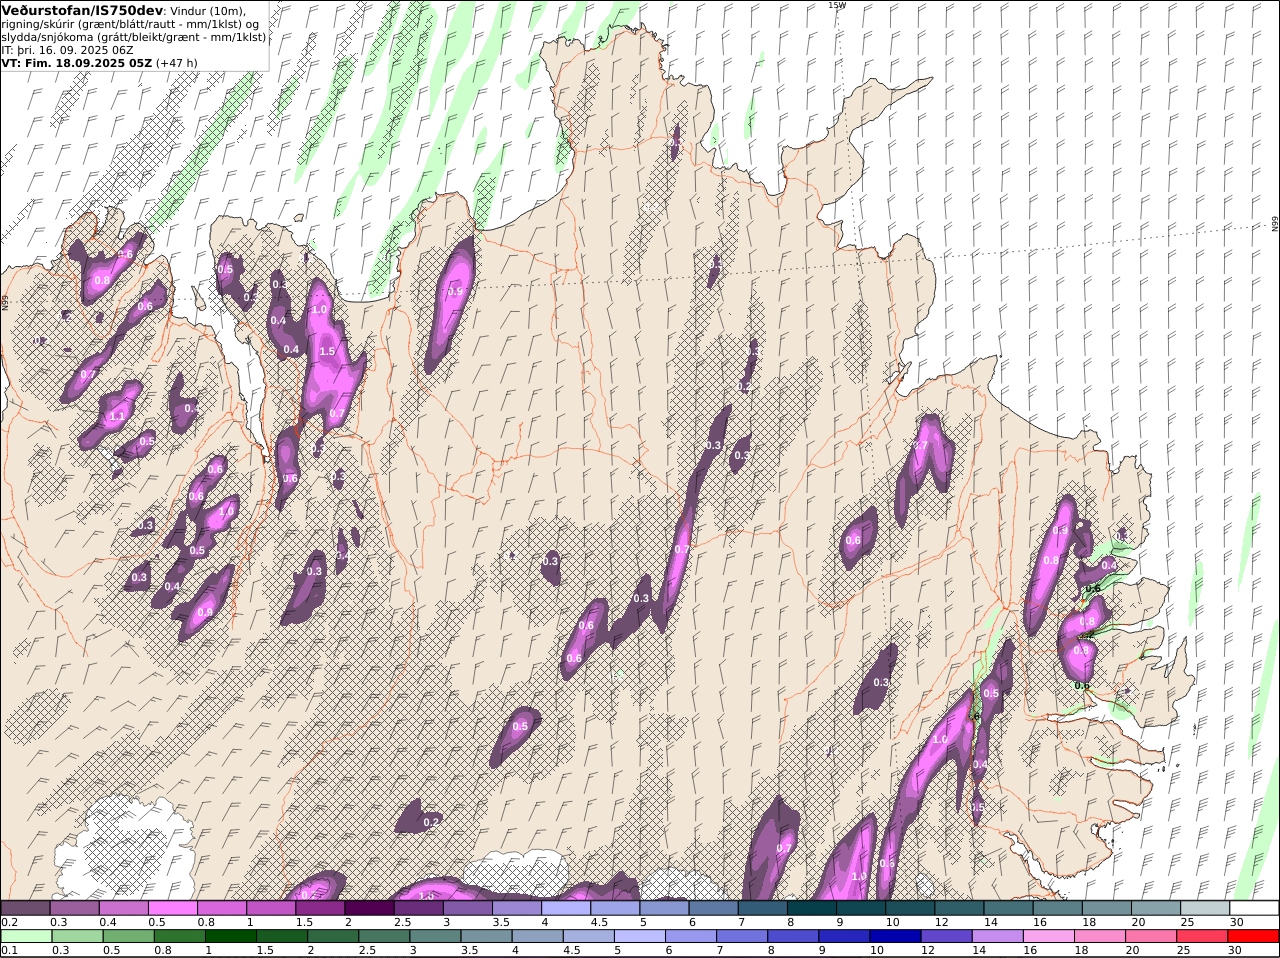Pick the snow legend swatch for 0.2–0.3
This screenshot has height=958, width=1280.
pos(25,908)
